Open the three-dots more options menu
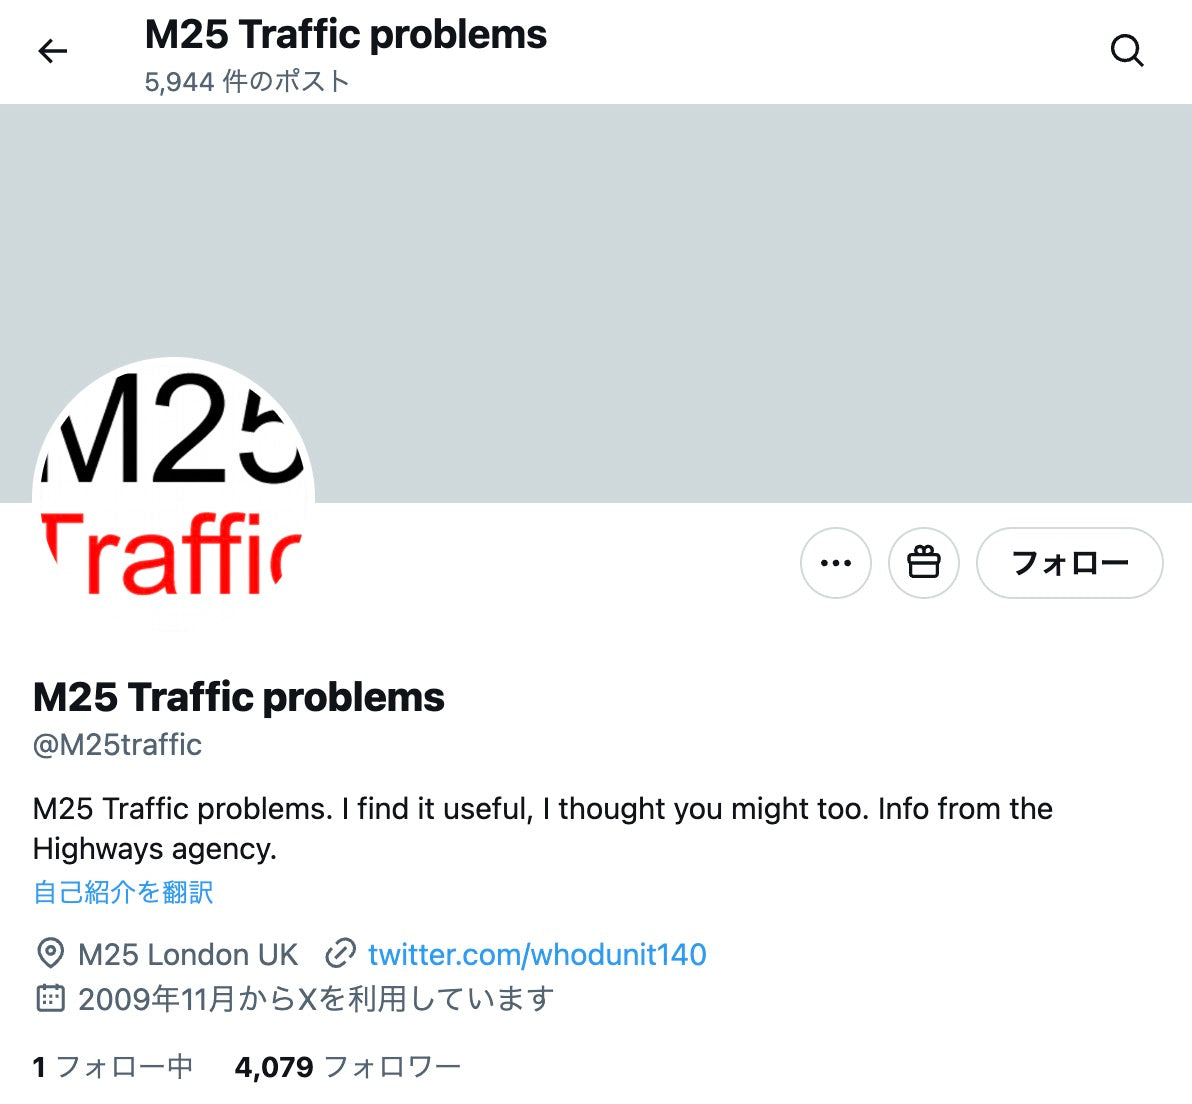Image resolution: width=1192 pixels, height=1104 pixels. 835,563
